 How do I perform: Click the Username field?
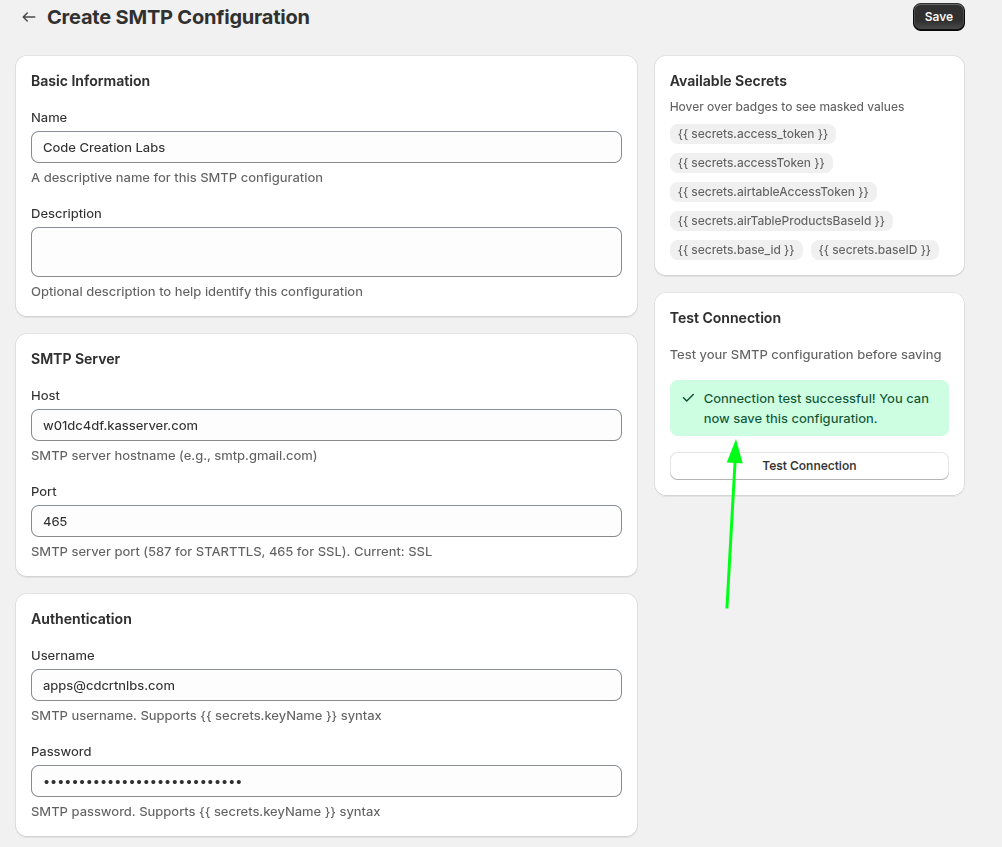(x=326, y=685)
